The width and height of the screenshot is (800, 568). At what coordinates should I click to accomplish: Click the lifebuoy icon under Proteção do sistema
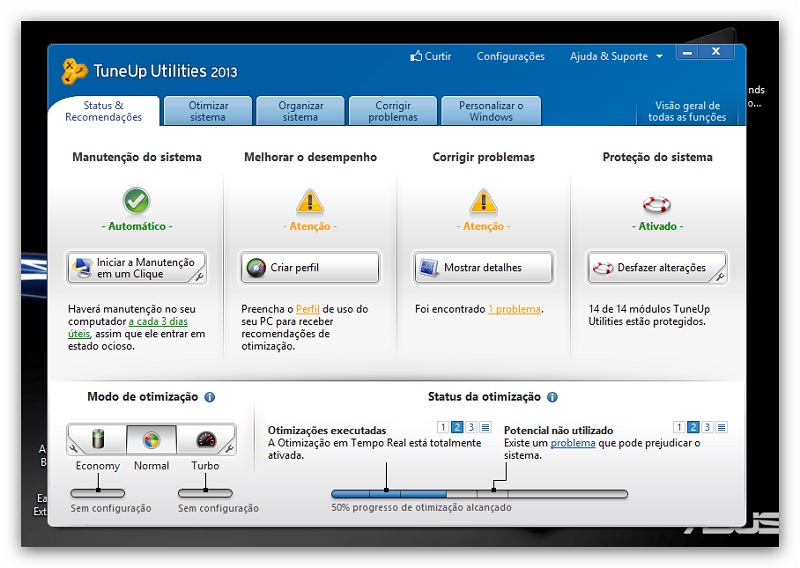(x=657, y=204)
